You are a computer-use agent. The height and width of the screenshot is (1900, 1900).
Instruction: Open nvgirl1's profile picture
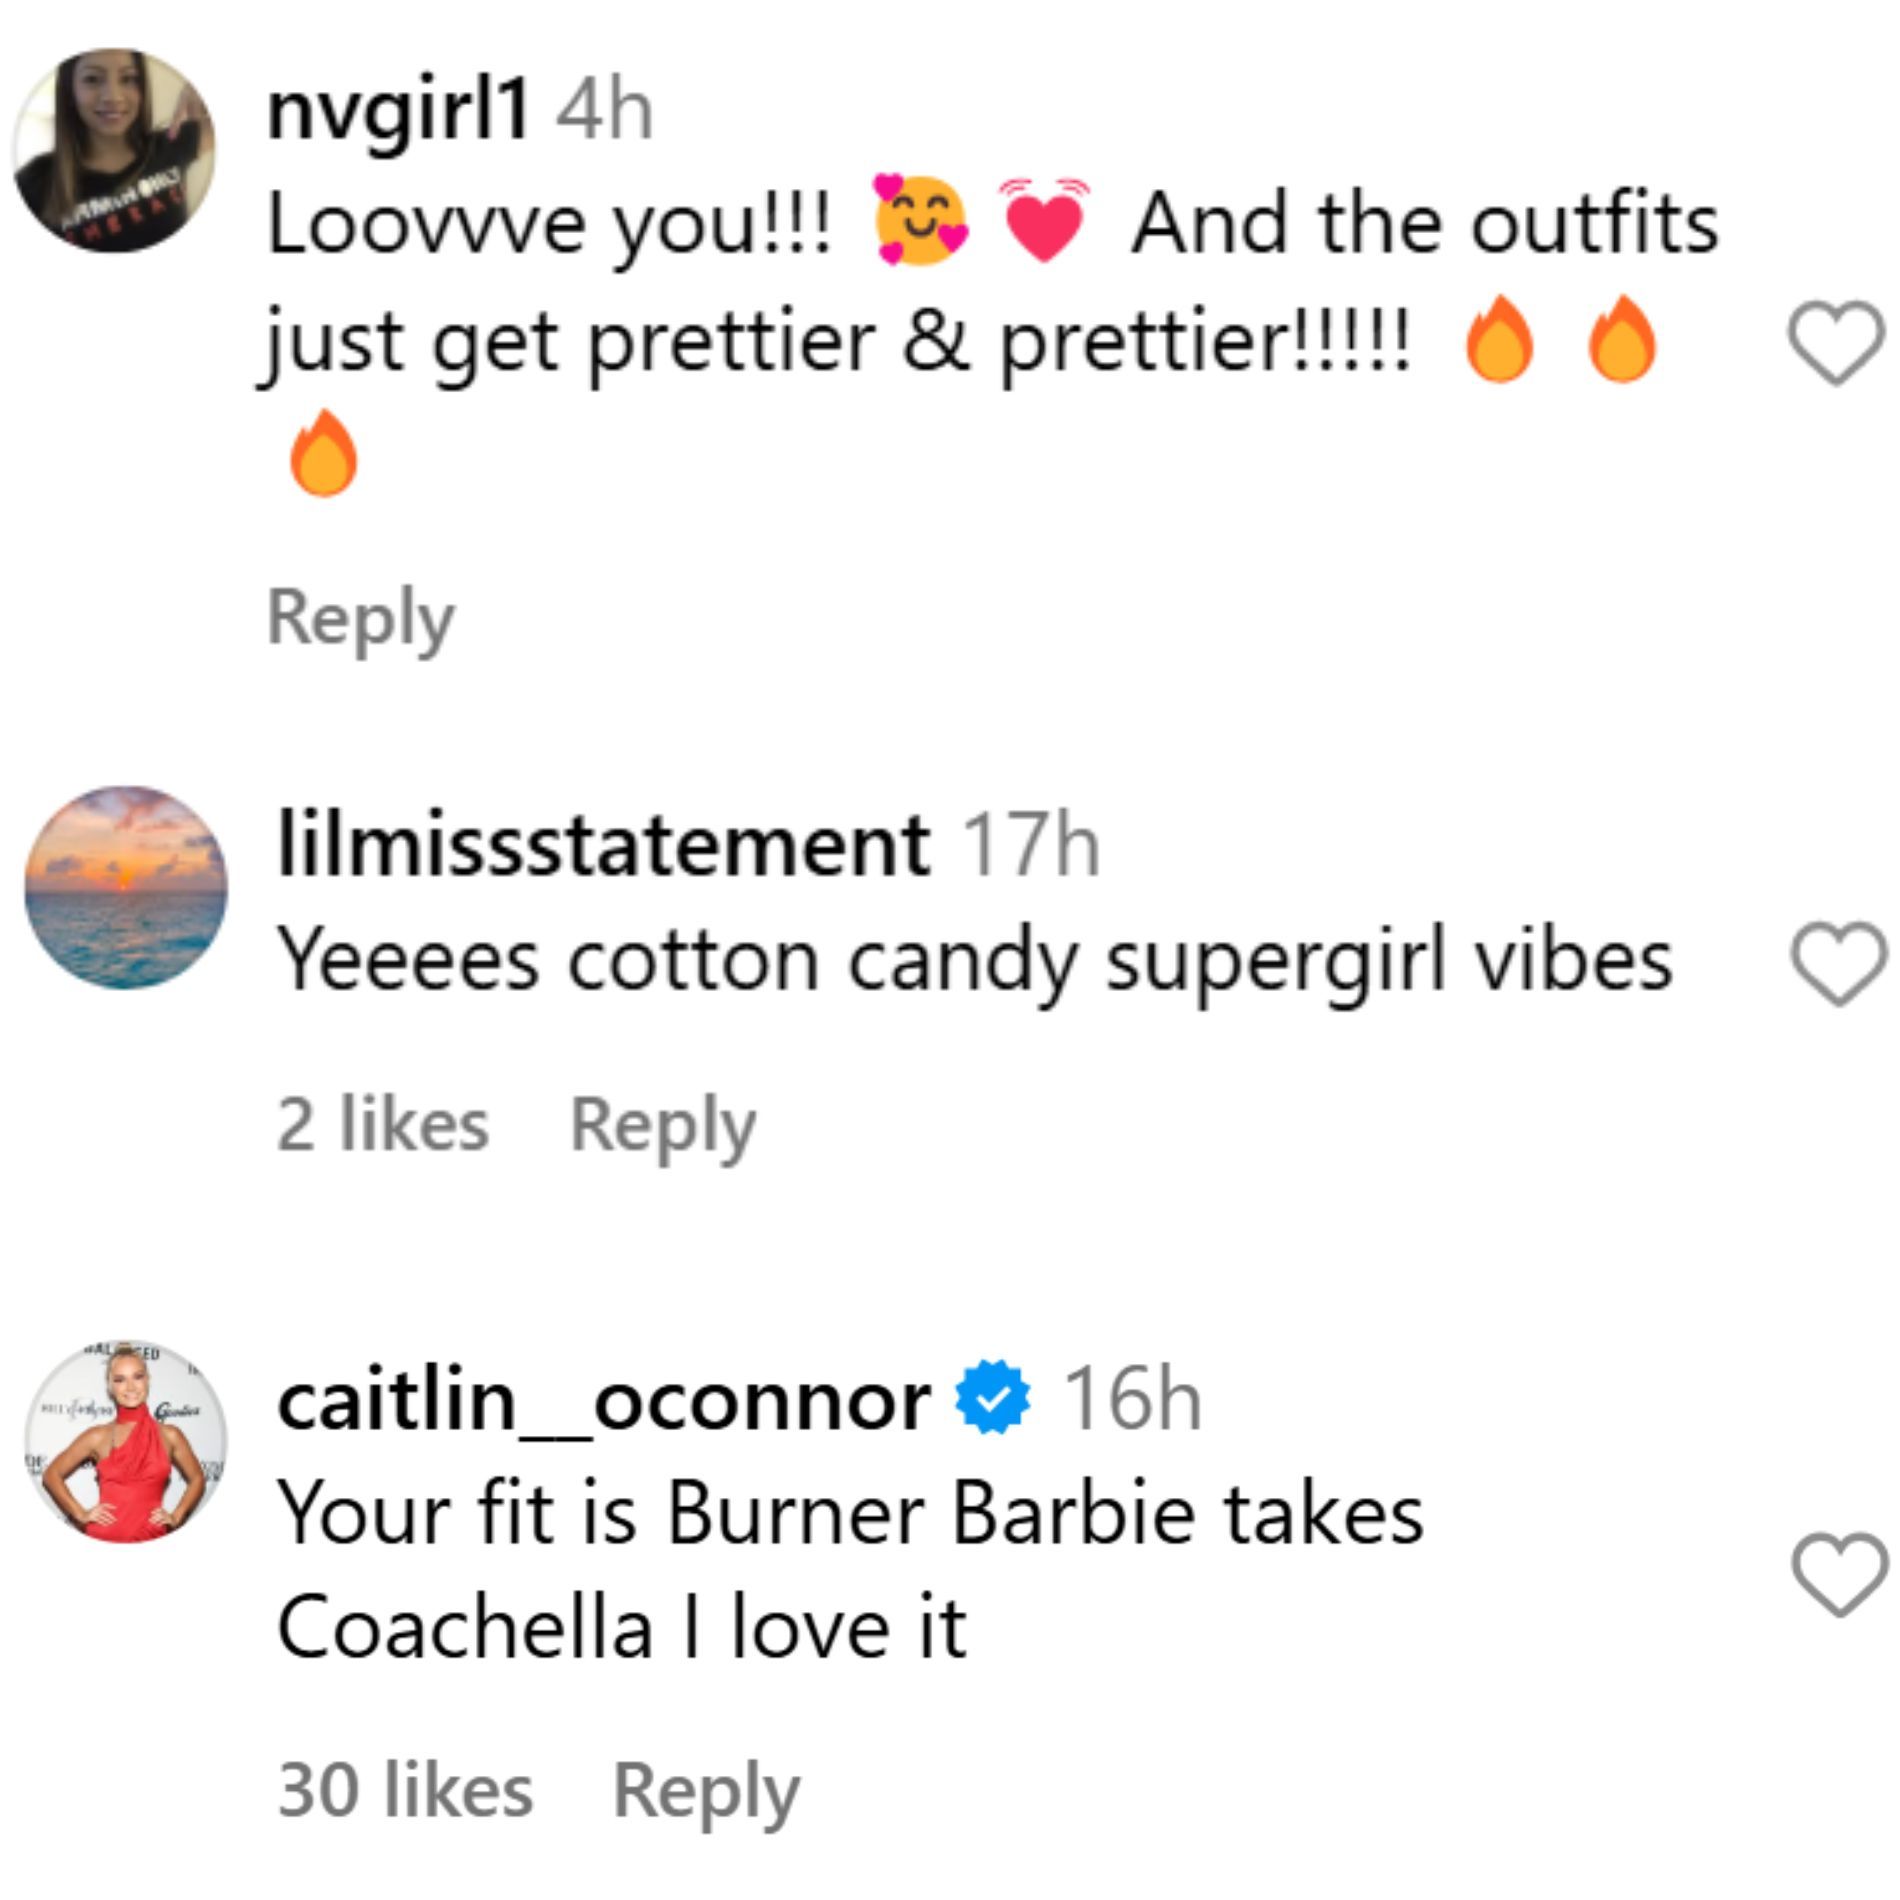click(114, 150)
